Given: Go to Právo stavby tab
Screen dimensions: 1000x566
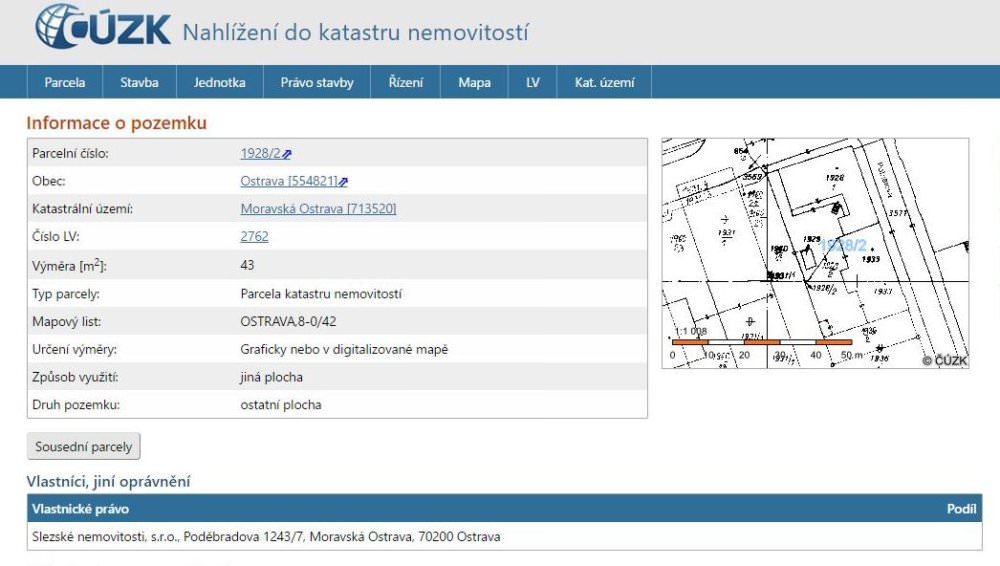Looking at the screenshot, I should pos(317,82).
